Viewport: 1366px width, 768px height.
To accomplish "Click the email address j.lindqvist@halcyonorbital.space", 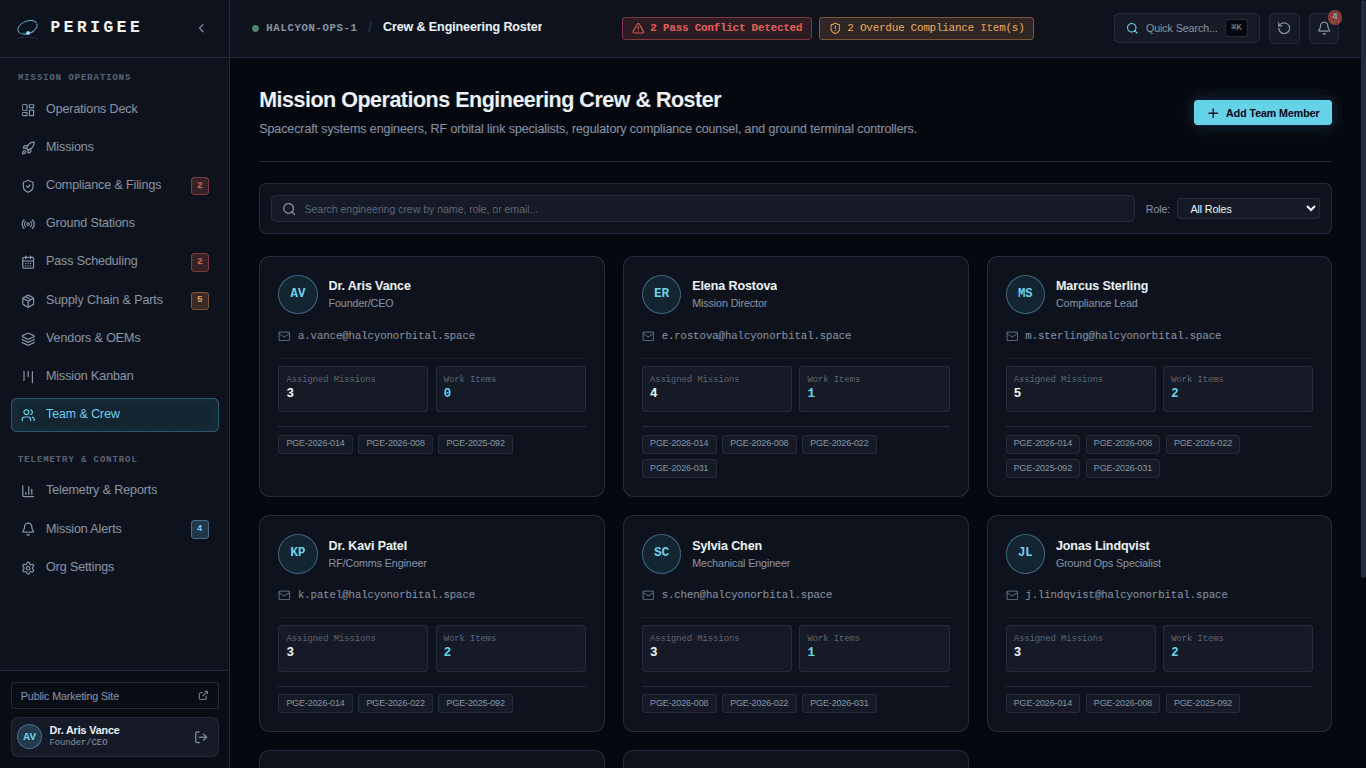I will [1127, 595].
